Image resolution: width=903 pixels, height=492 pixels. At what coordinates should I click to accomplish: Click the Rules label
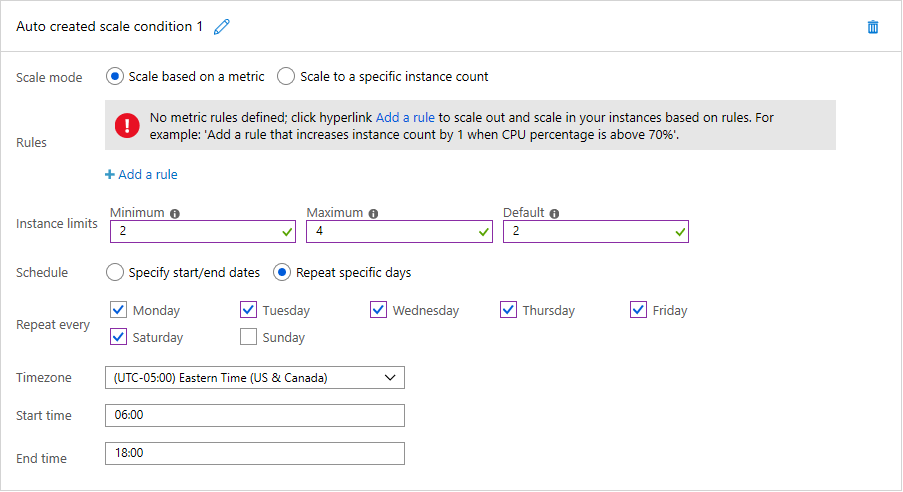31,143
